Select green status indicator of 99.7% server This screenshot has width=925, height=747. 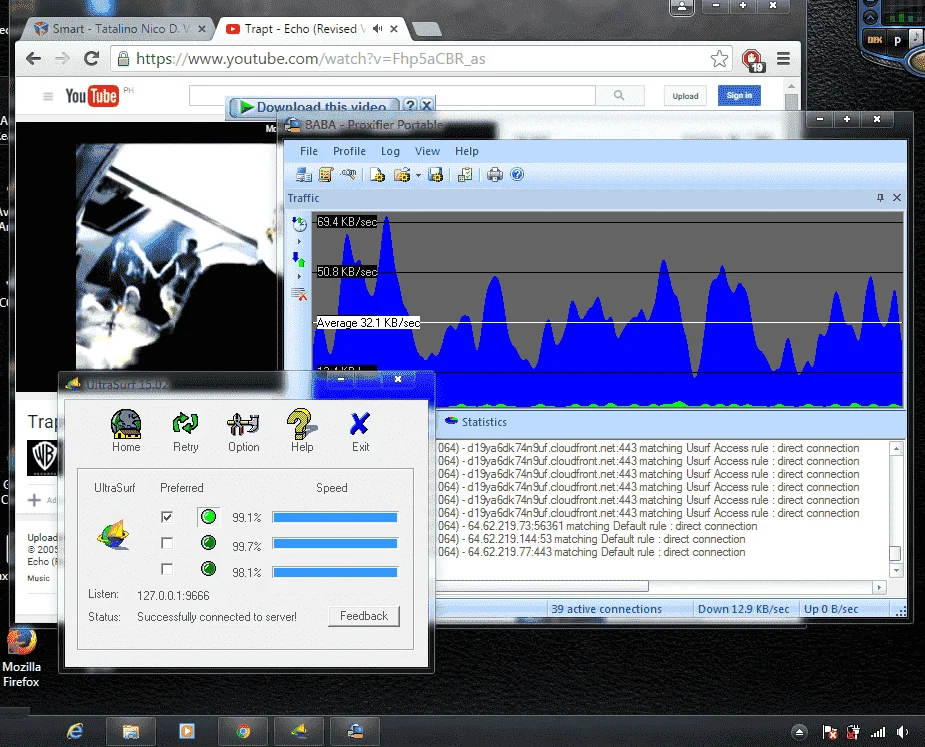pyautogui.click(x=208, y=543)
